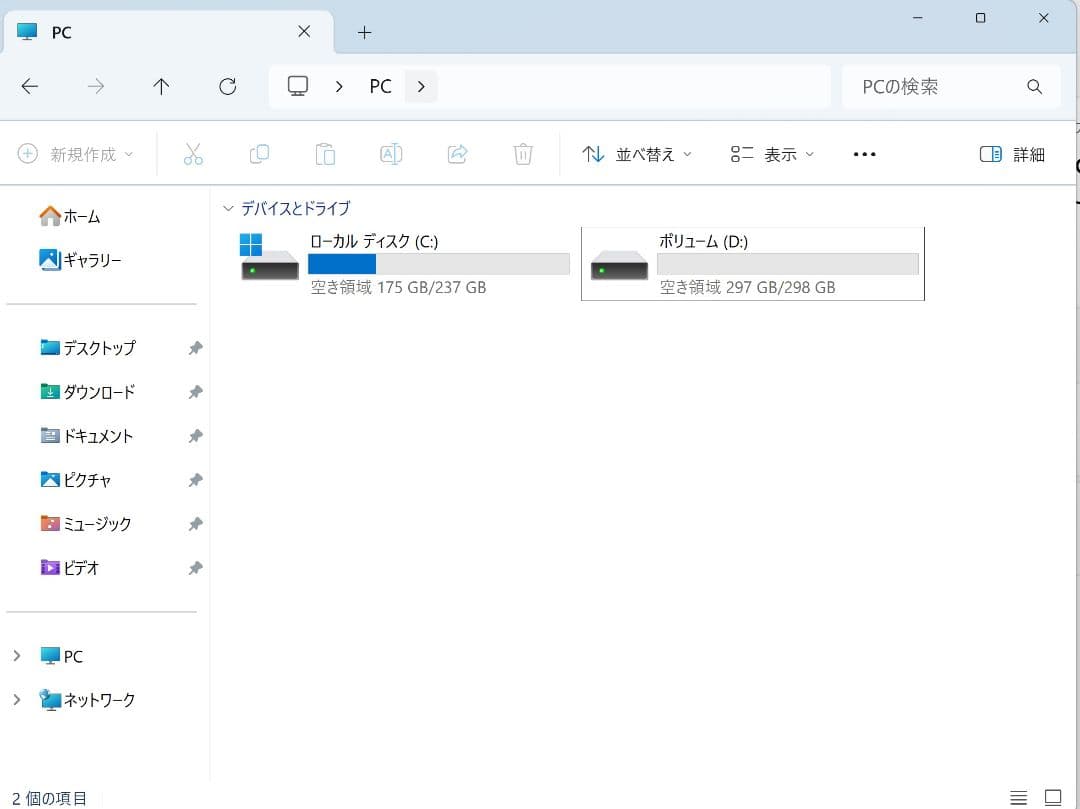Image resolution: width=1080 pixels, height=809 pixels.
Task: Open the ... see more menu
Action: pos(864,154)
